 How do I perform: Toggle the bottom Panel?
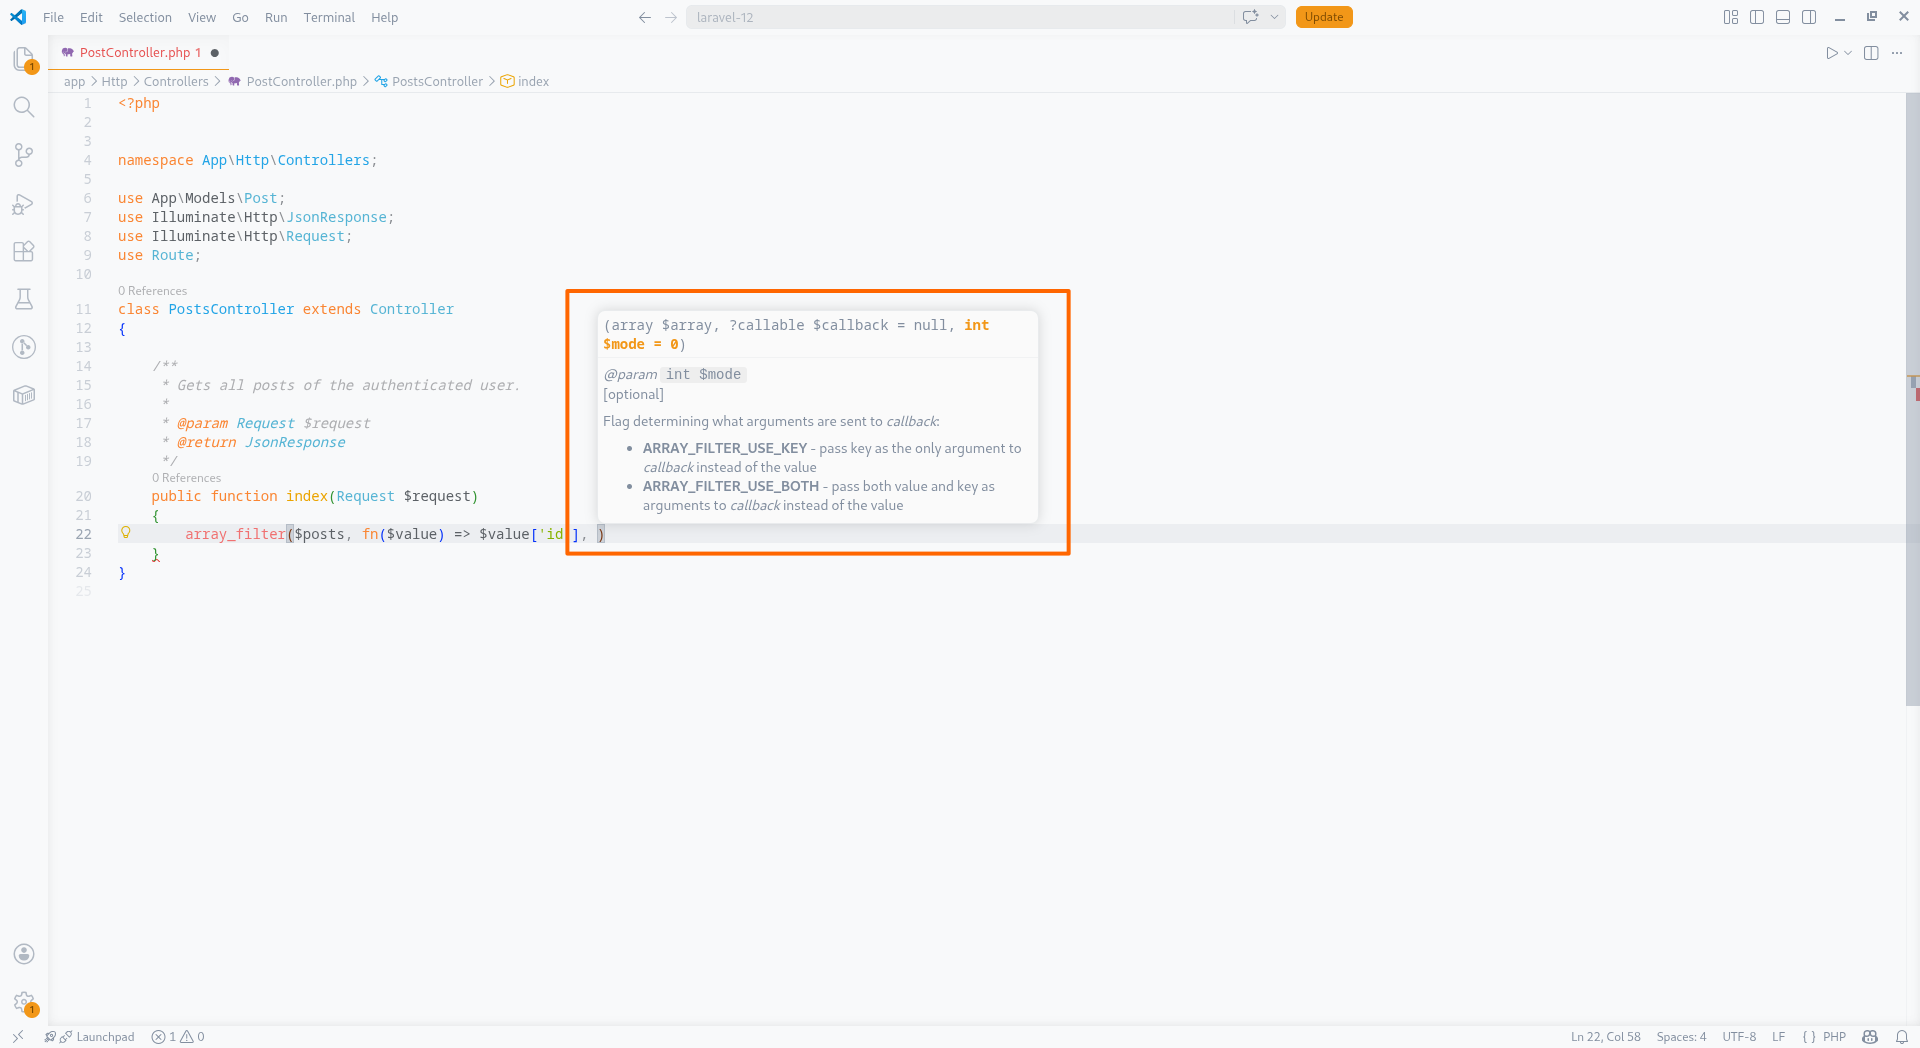click(x=1783, y=17)
